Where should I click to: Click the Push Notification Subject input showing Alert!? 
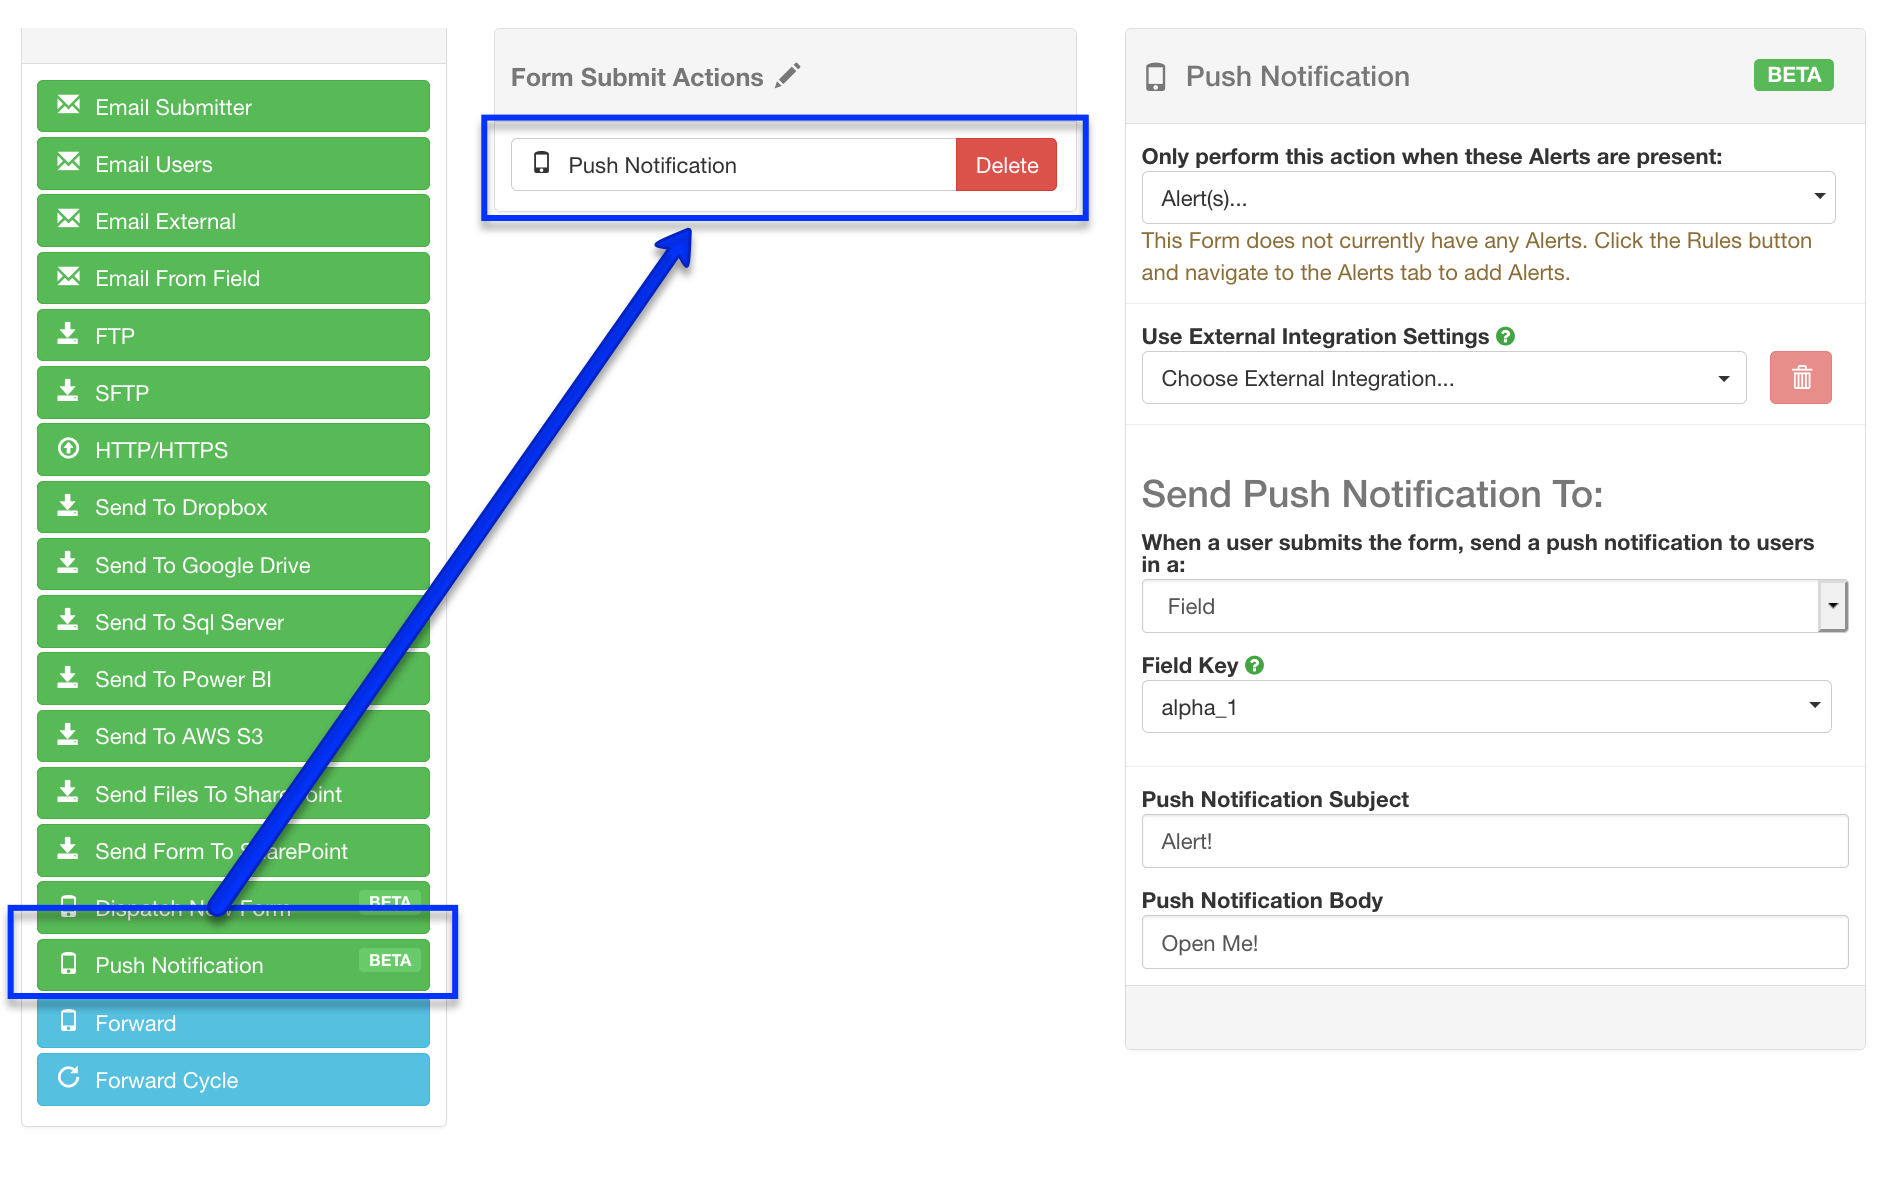[x=1494, y=841]
